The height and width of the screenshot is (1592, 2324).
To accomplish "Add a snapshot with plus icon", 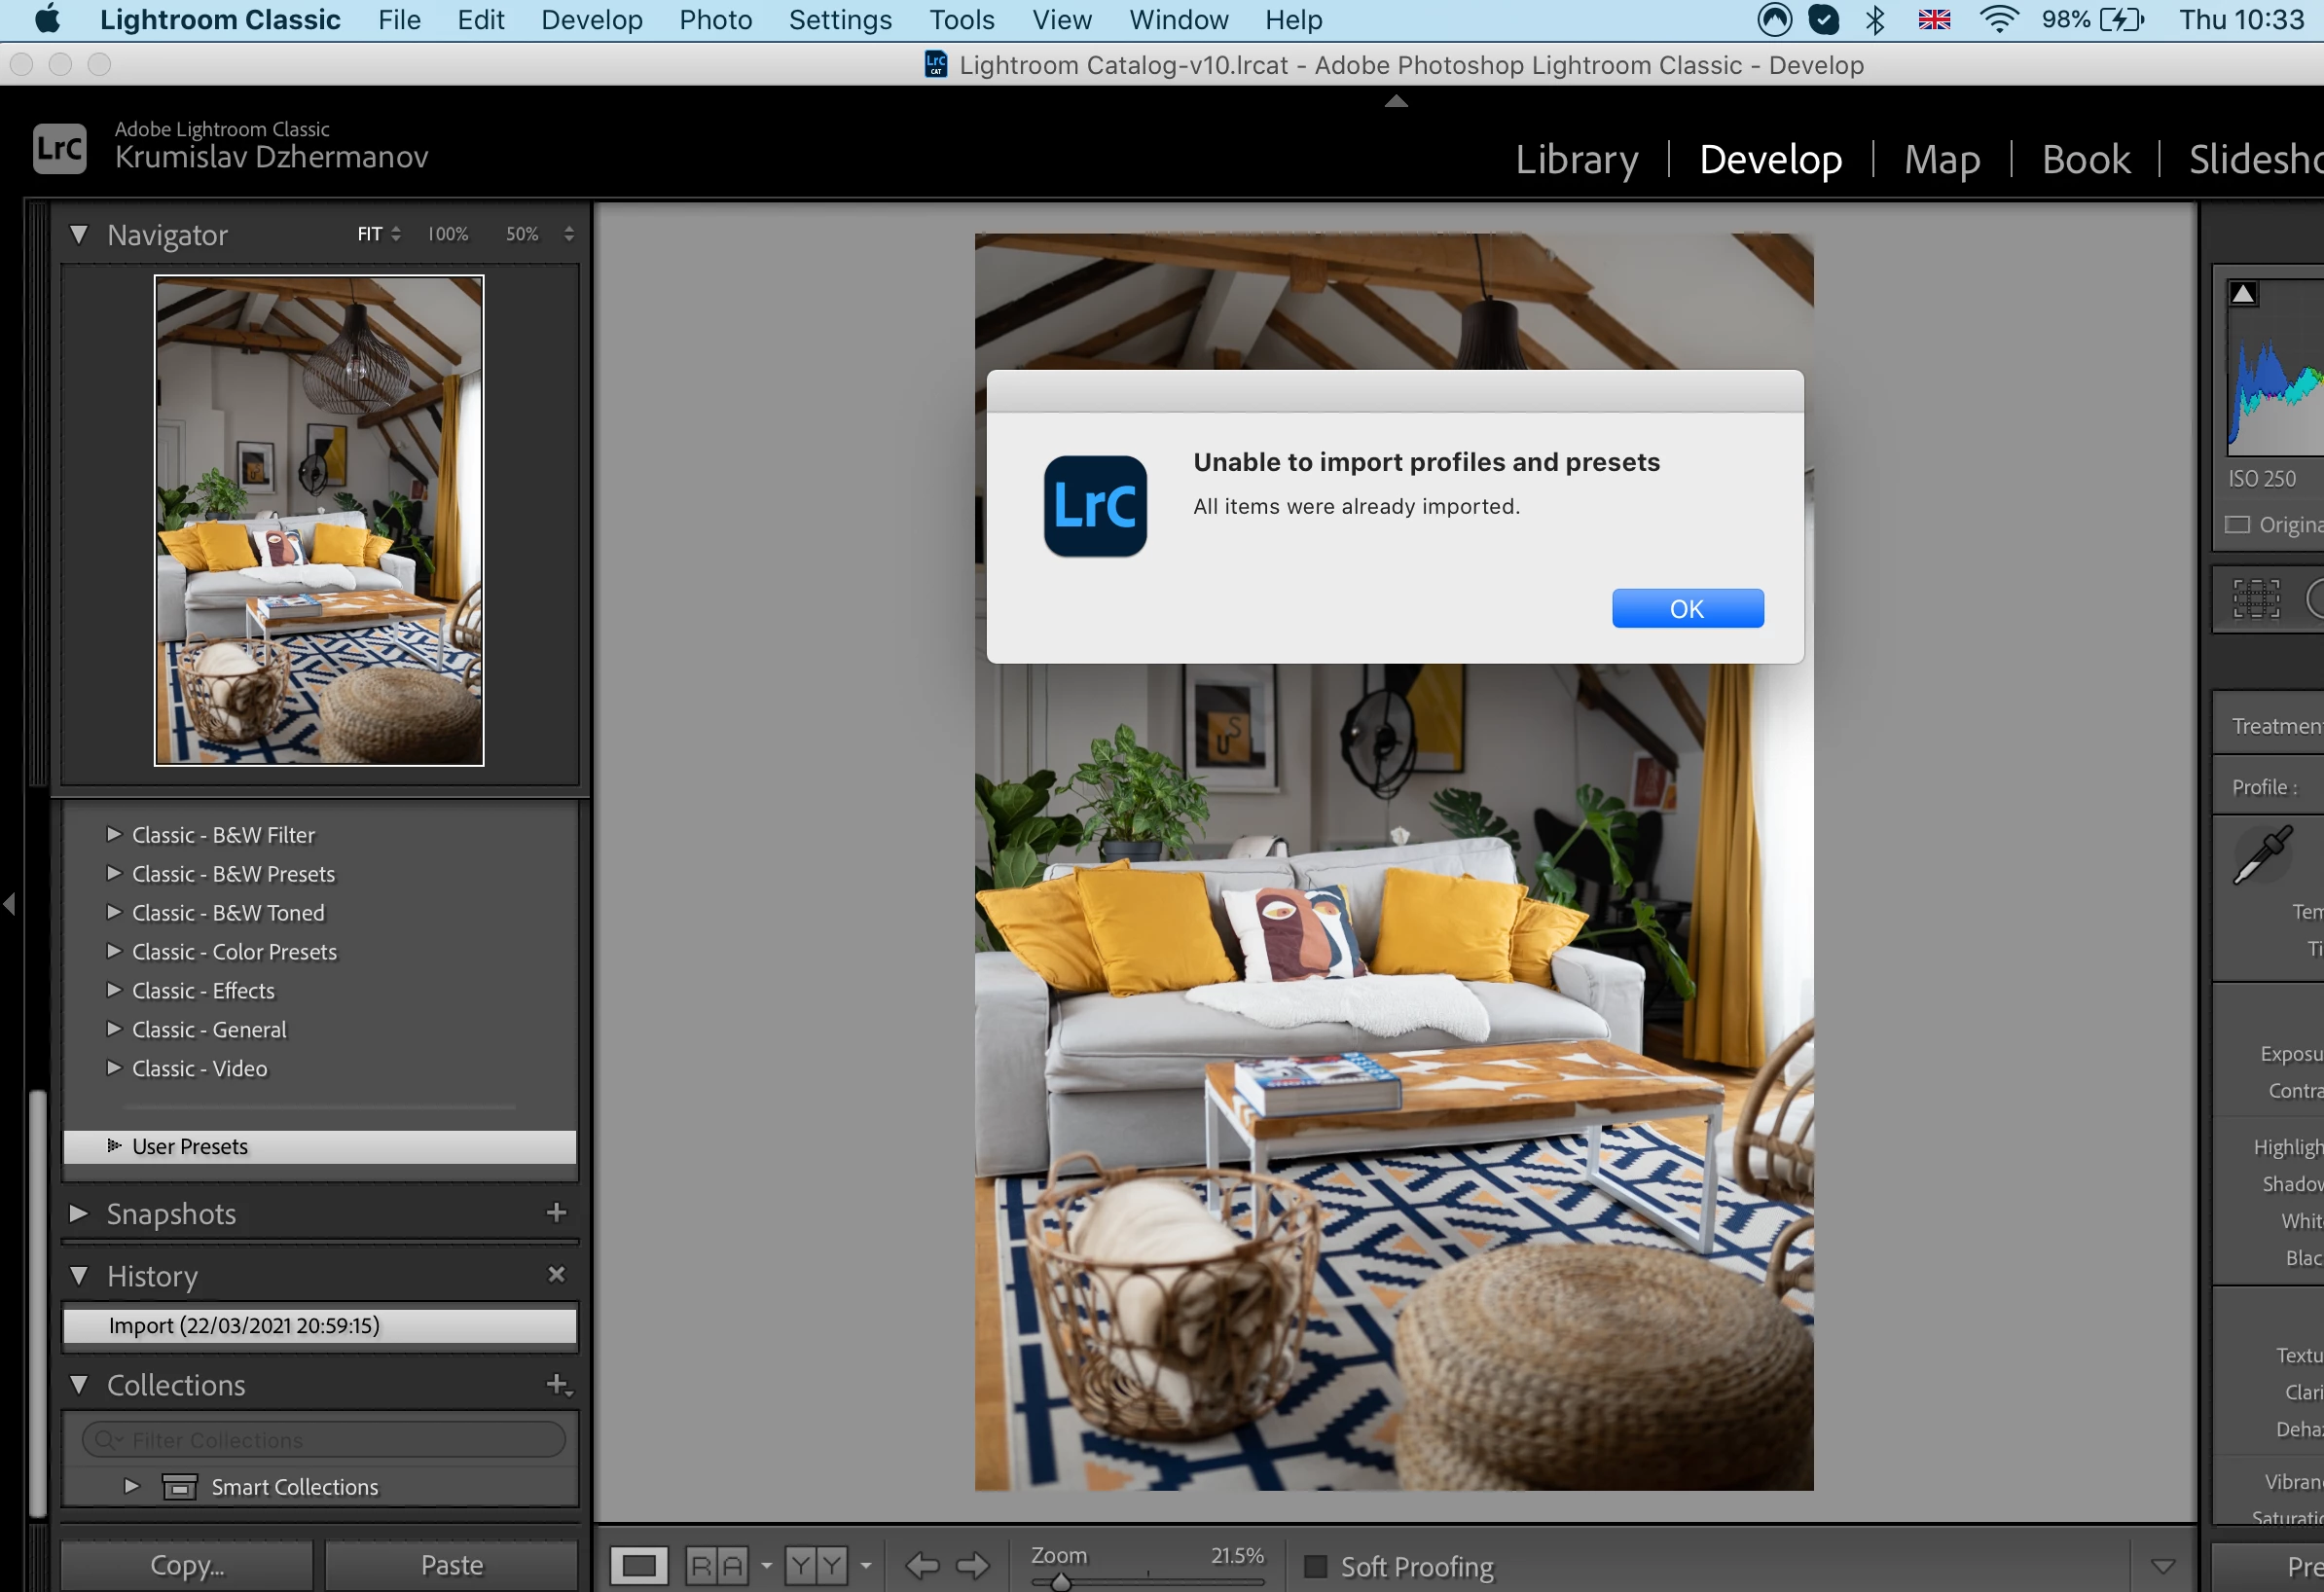I will [x=556, y=1212].
